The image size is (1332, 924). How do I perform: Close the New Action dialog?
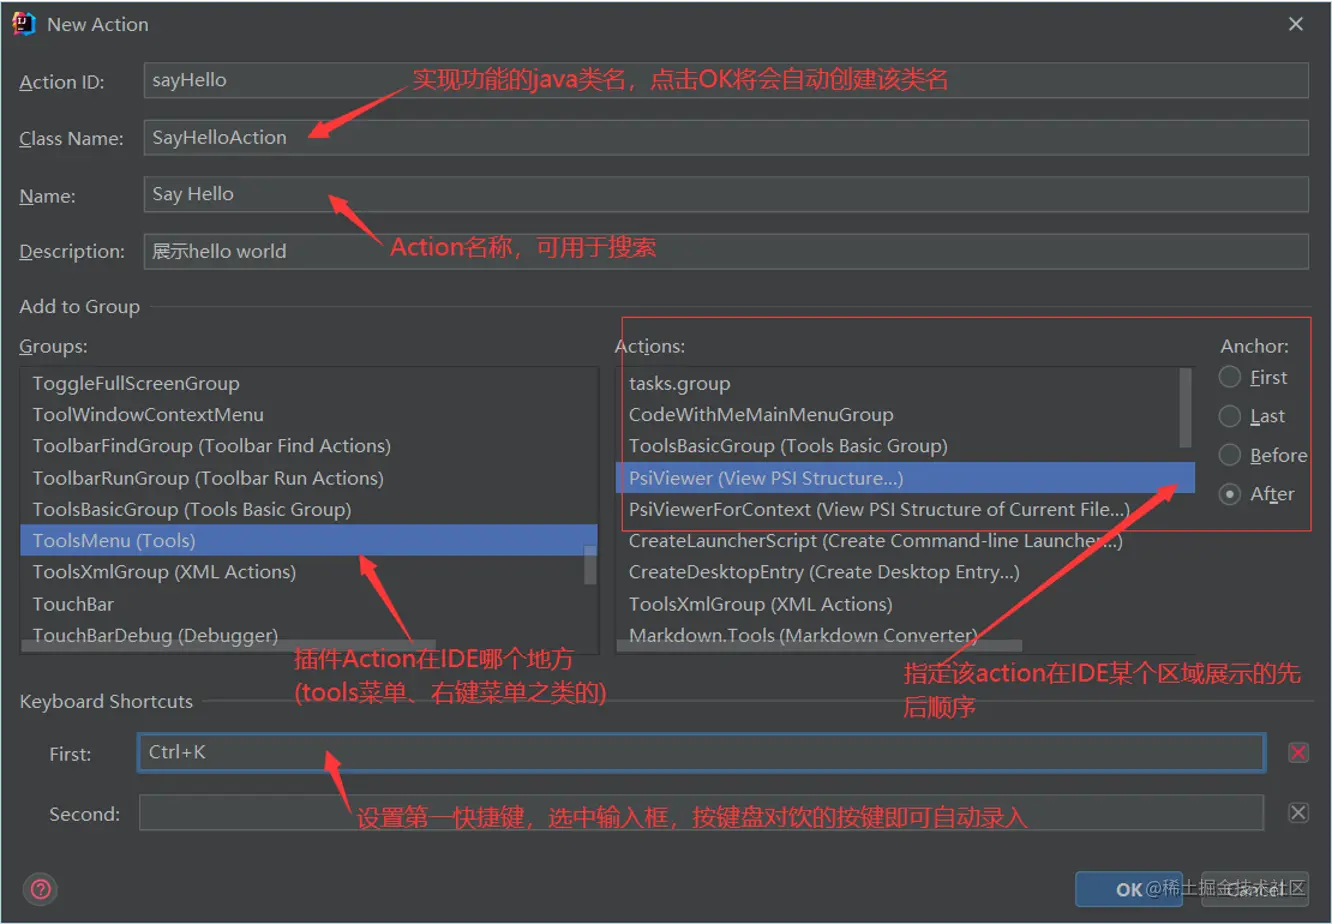coord(1296,24)
